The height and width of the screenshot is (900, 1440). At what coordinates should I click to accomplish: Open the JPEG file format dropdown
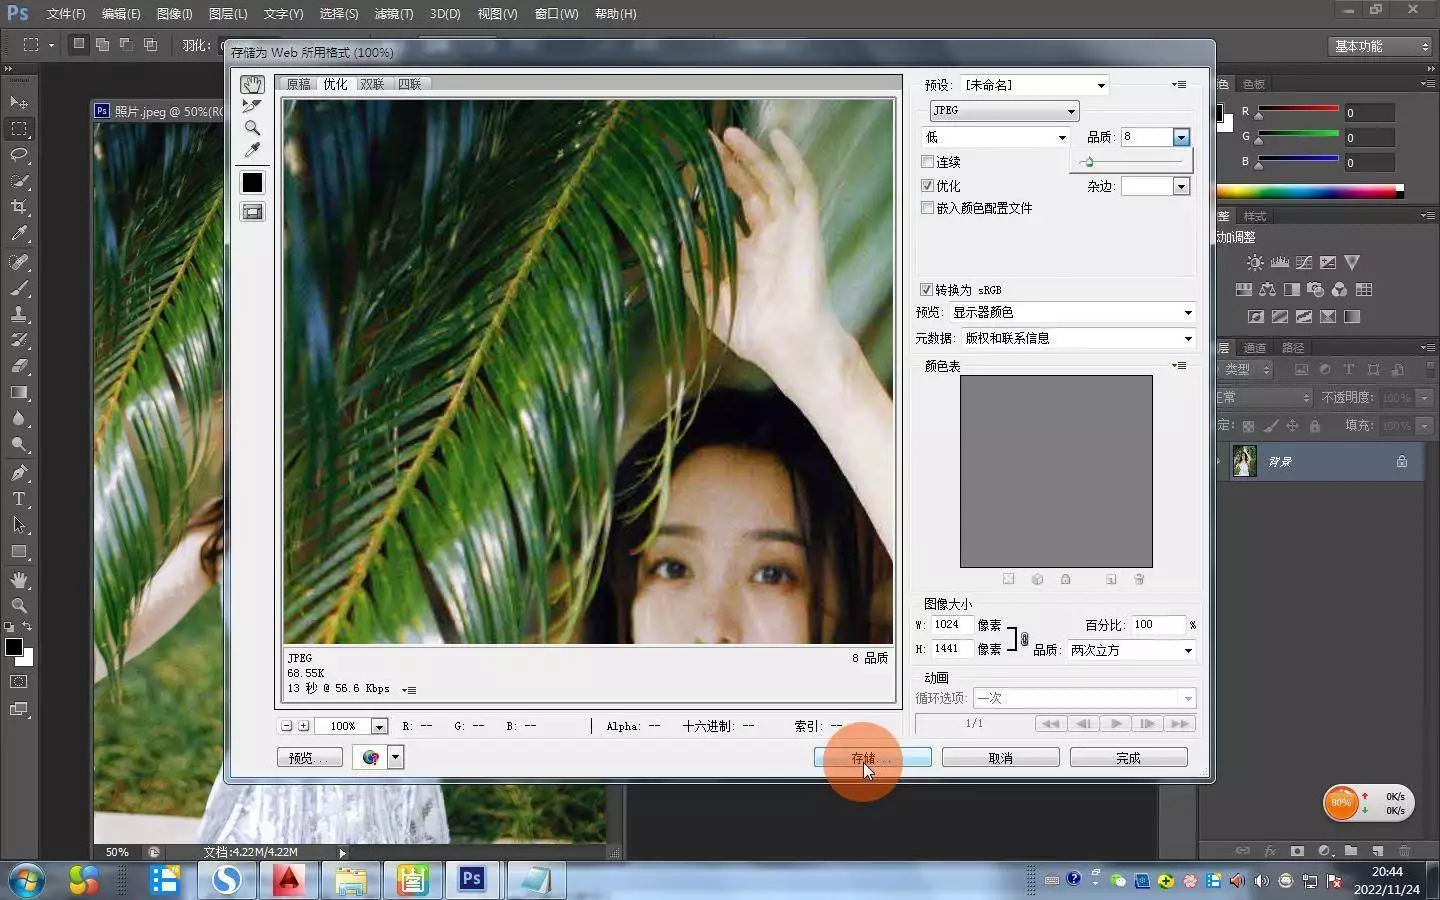(x=1003, y=111)
